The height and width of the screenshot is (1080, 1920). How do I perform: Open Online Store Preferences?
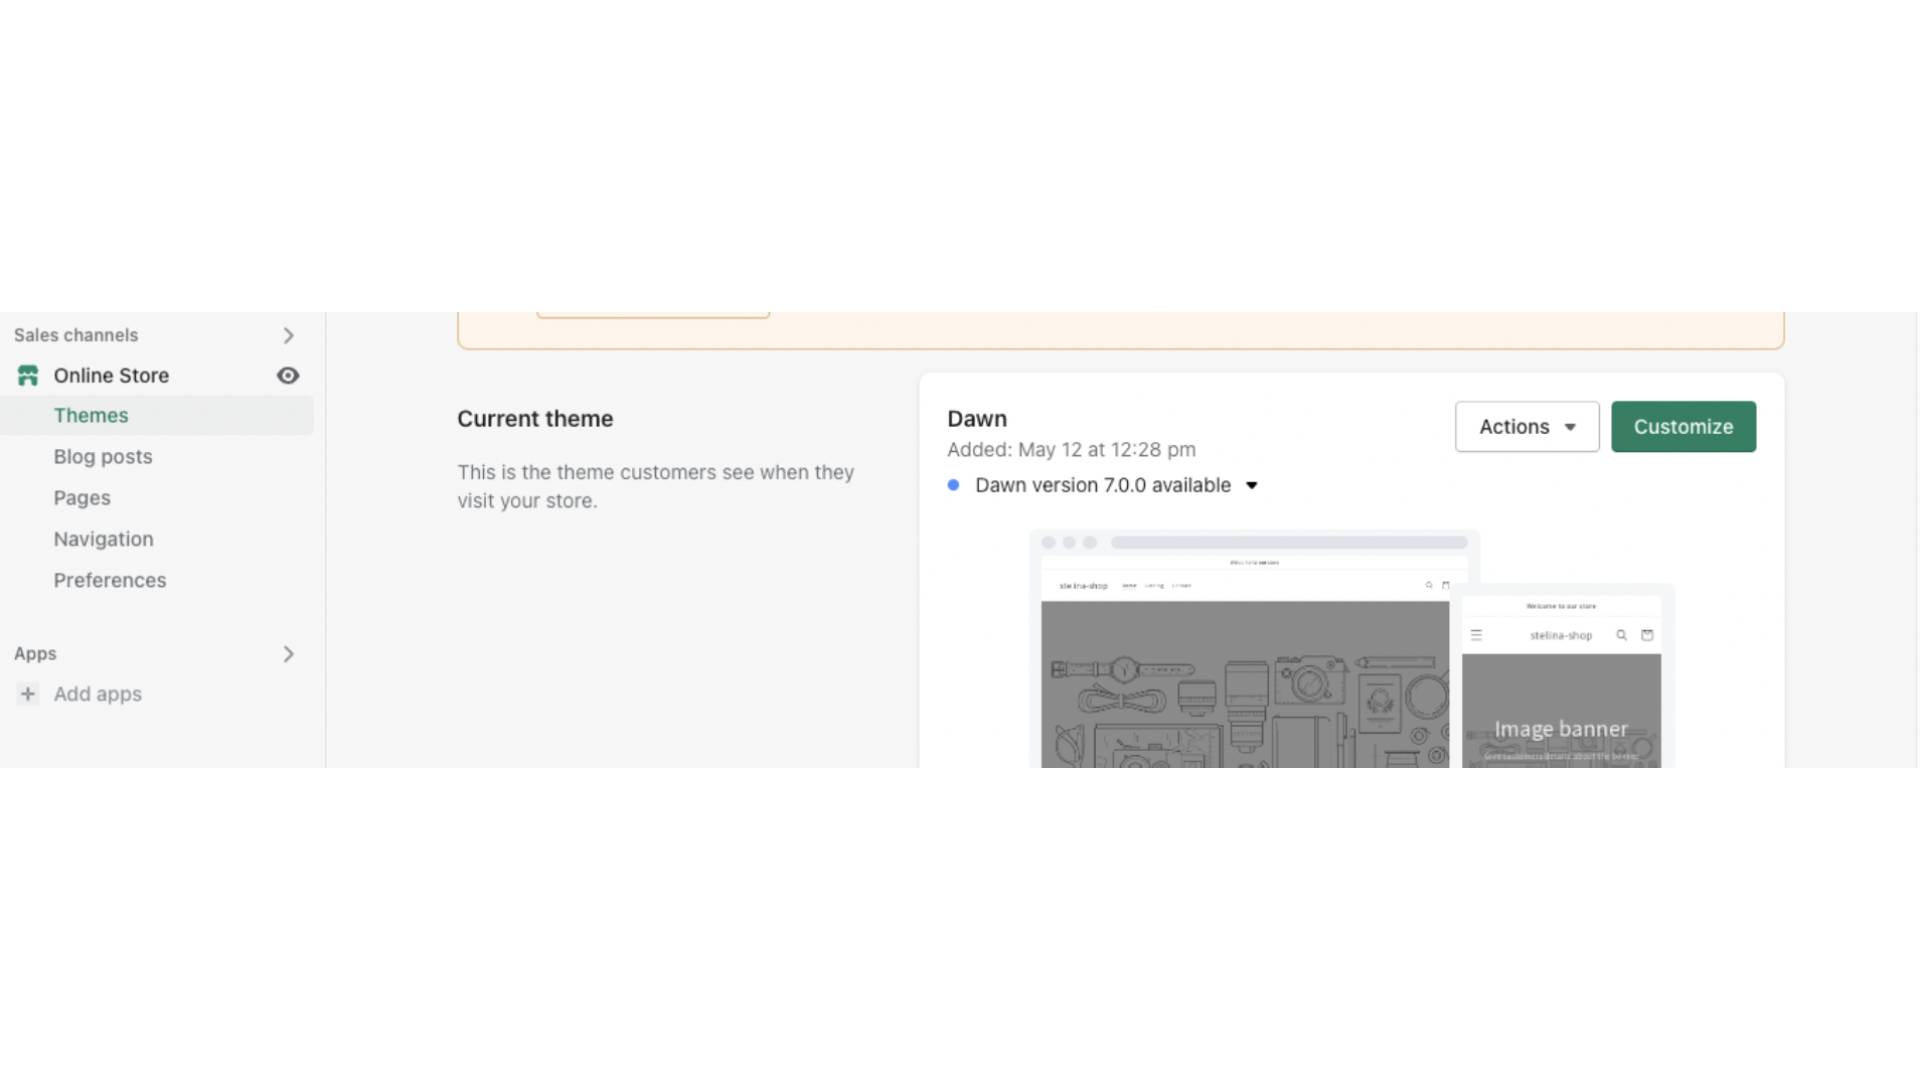pos(110,580)
